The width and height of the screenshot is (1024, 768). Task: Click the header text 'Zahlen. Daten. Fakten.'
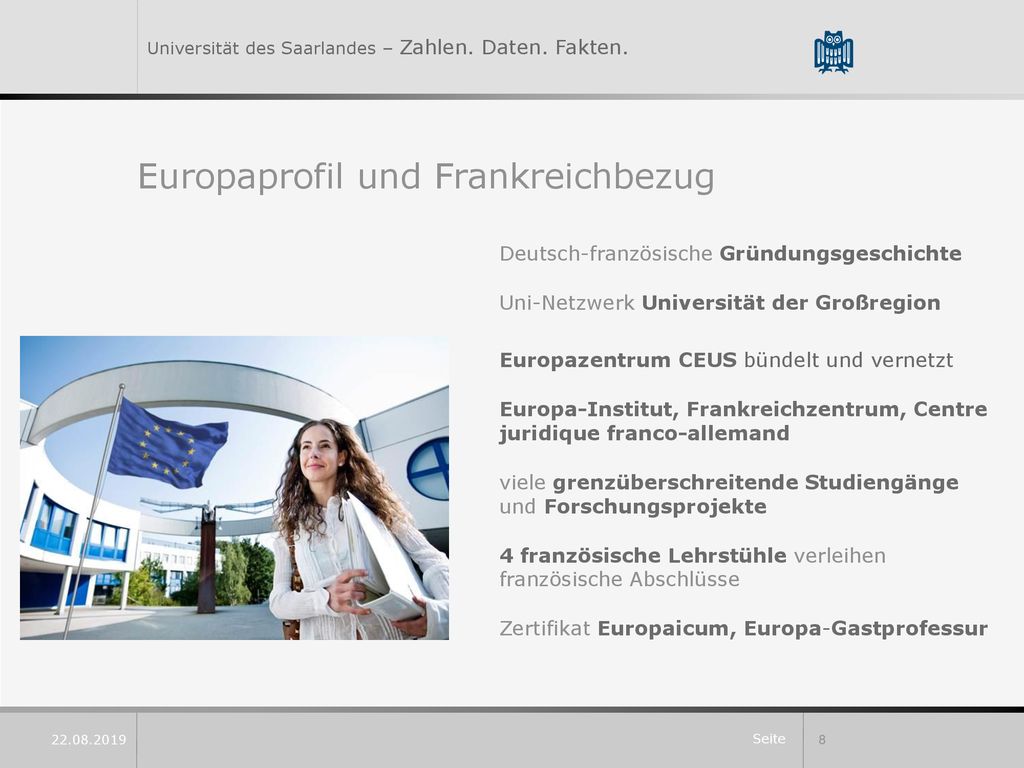[x=513, y=47]
